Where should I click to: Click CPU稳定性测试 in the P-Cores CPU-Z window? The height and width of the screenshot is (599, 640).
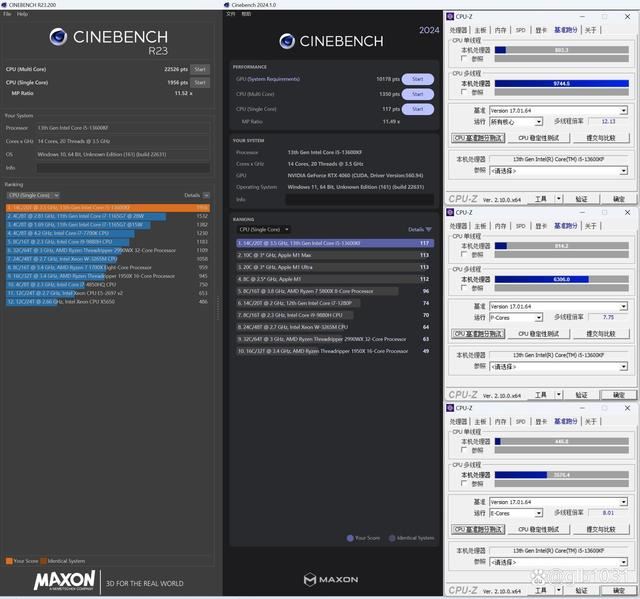pos(538,334)
